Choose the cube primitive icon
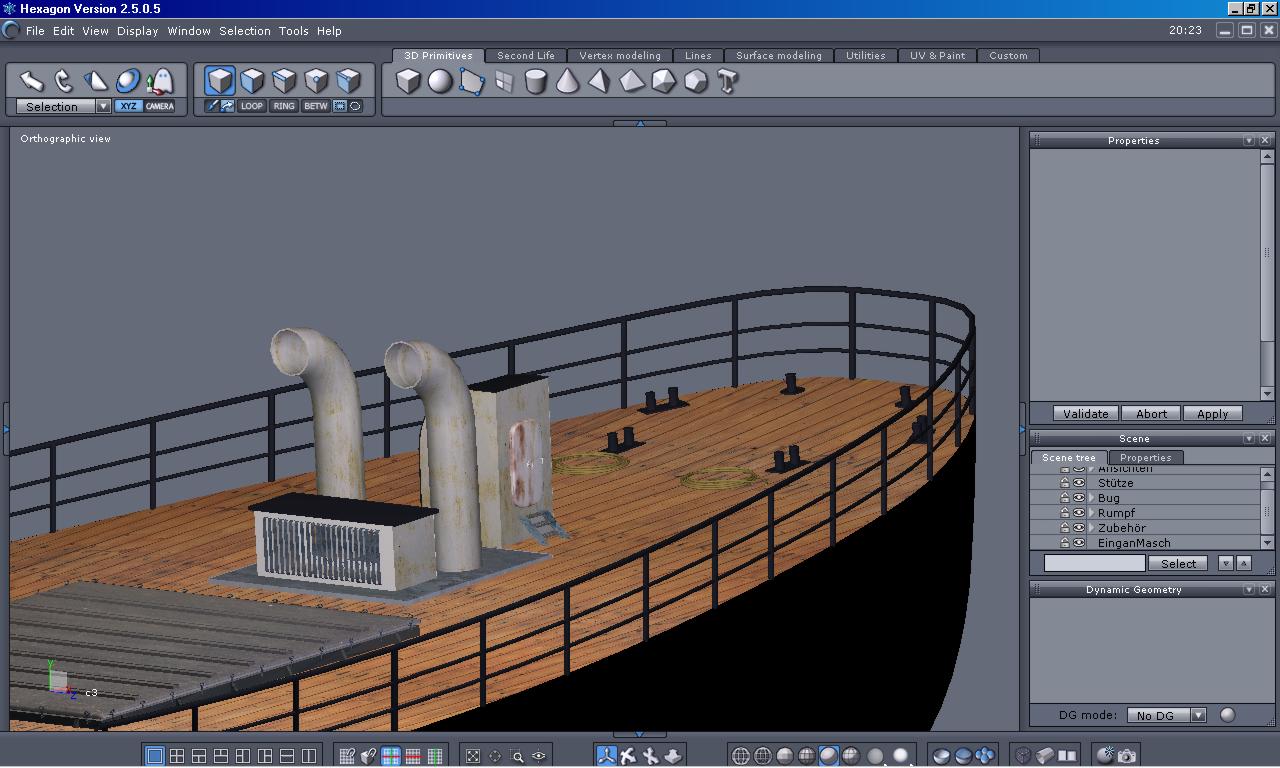The height and width of the screenshot is (768, 1280). click(408, 81)
